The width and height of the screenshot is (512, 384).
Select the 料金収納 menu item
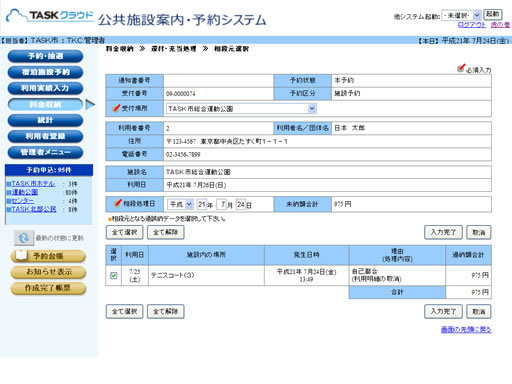pyautogui.click(x=45, y=104)
